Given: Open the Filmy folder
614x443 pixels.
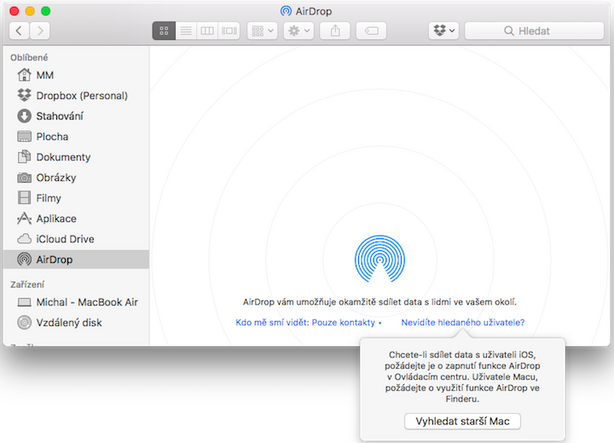Looking at the screenshot, I should (76, 198).
